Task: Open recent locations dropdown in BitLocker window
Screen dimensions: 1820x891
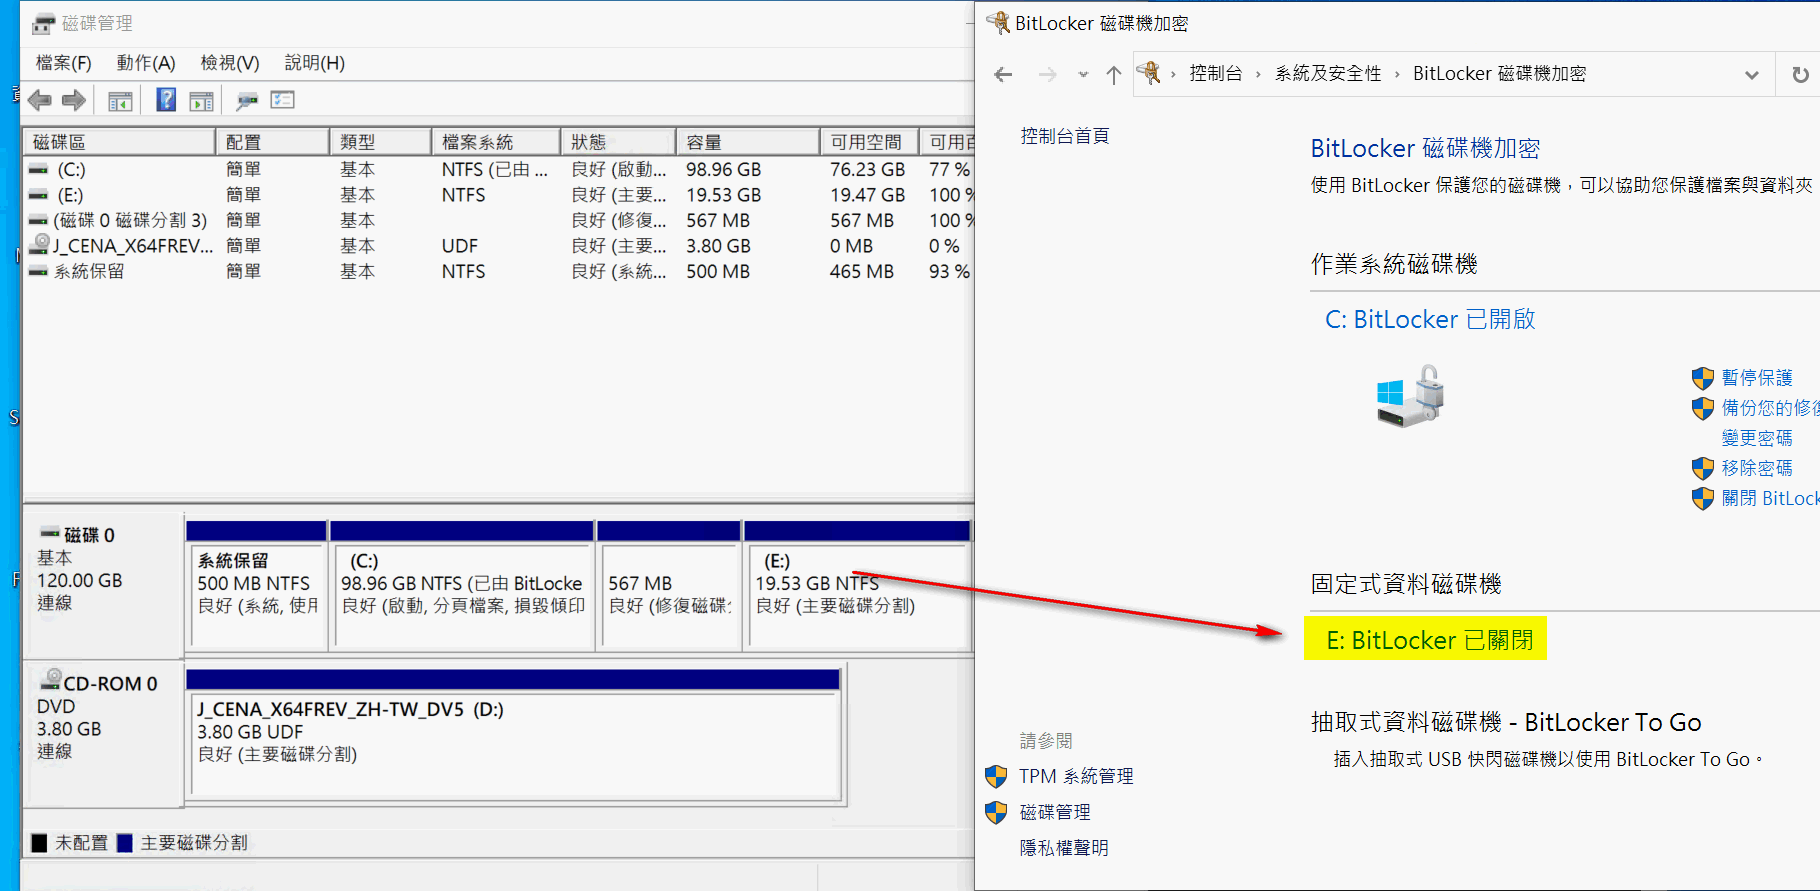Action: tap(1083, 74)
